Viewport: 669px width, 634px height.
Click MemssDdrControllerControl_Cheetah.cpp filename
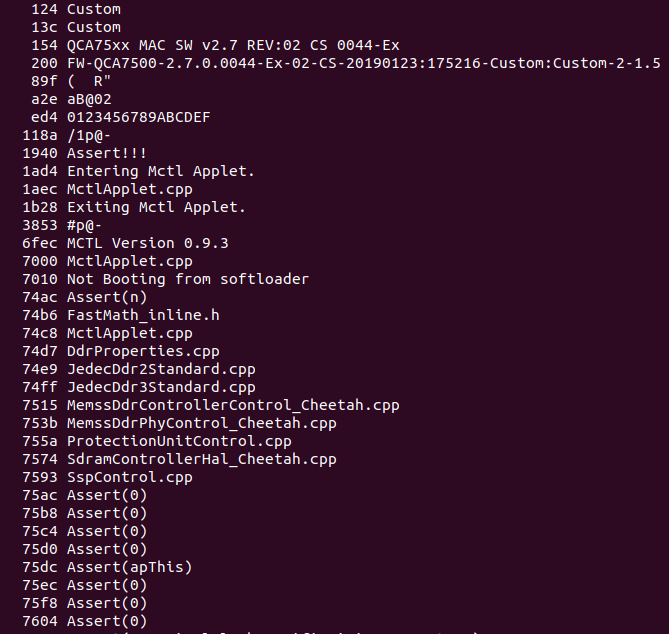click(x=233, y=405)
